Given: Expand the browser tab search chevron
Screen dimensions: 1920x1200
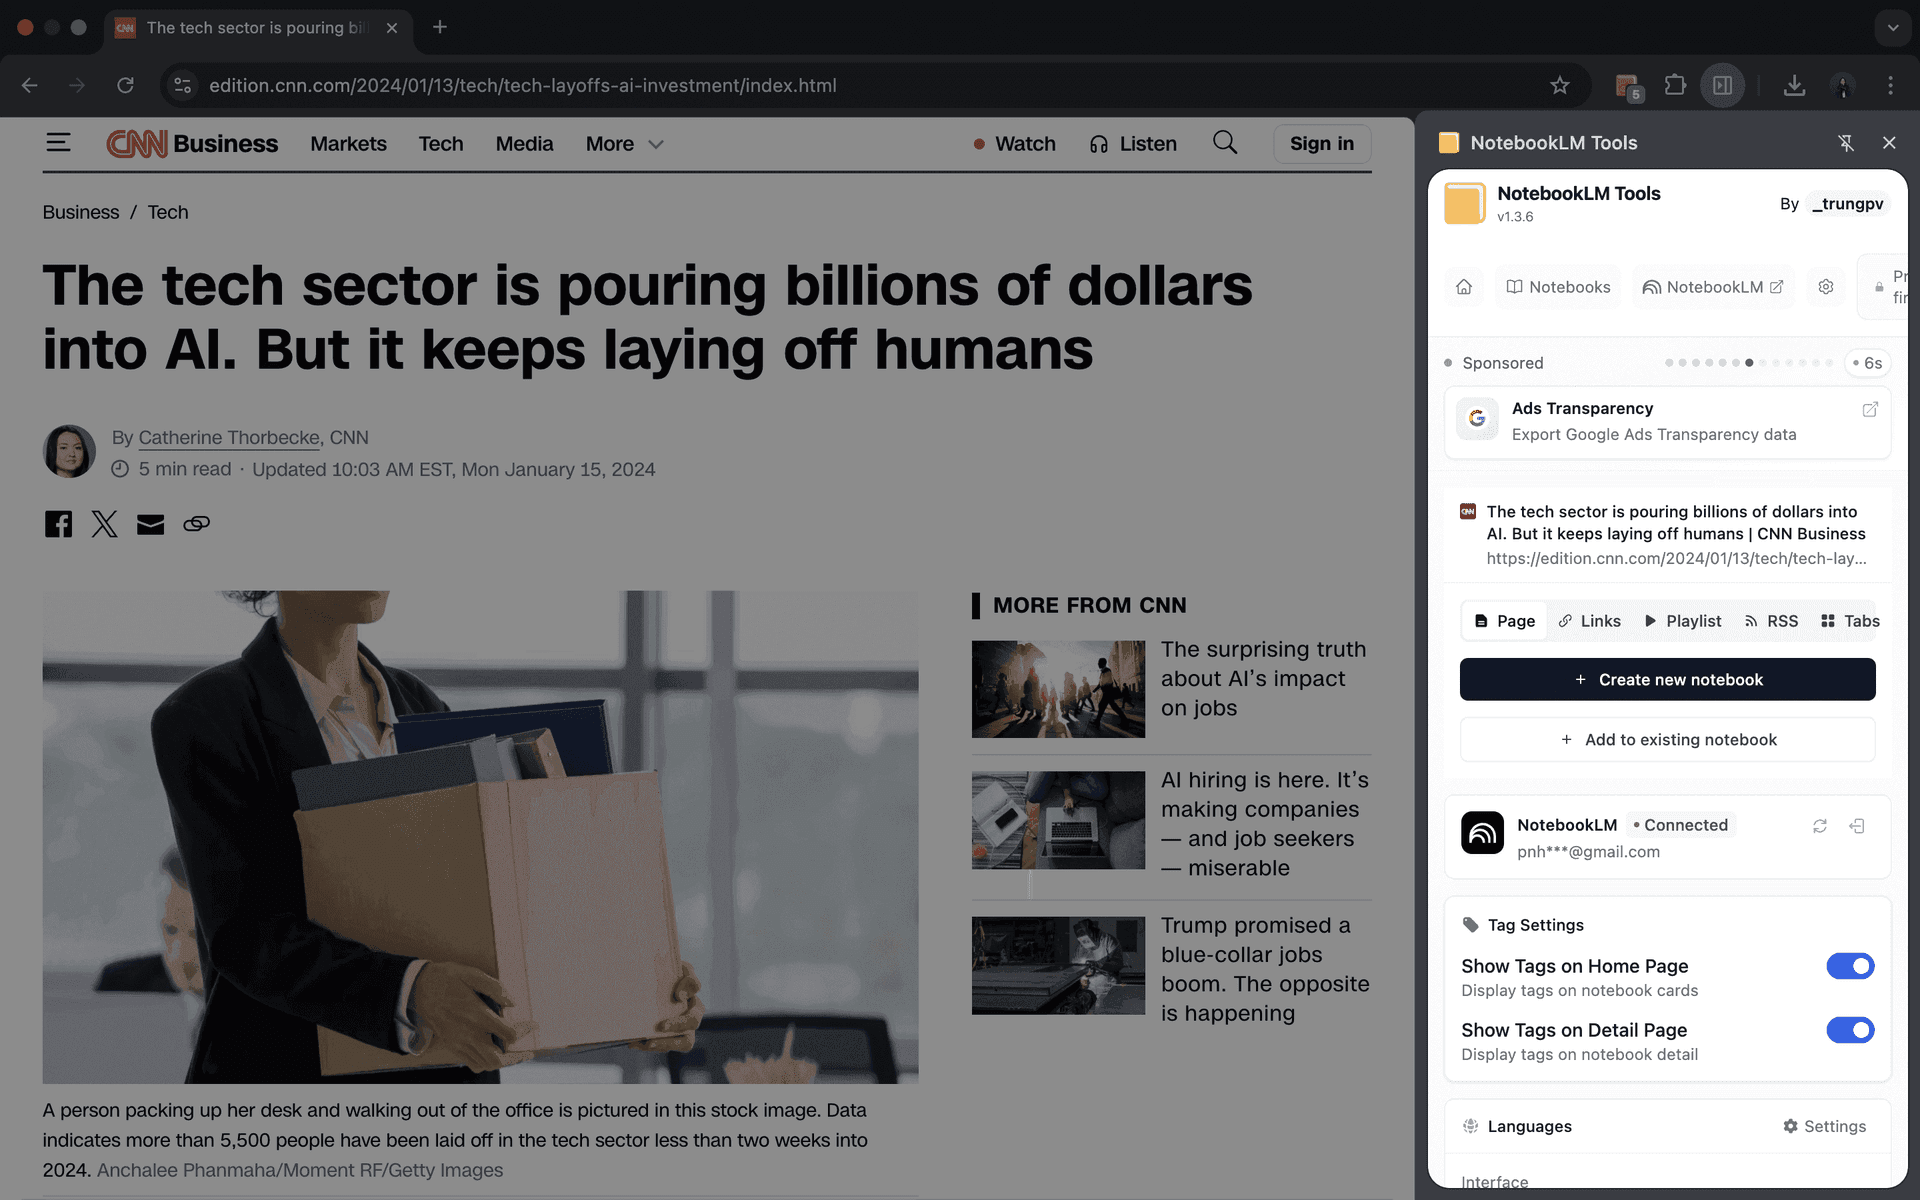Looking at the screenshot, I should [1892, 28].
